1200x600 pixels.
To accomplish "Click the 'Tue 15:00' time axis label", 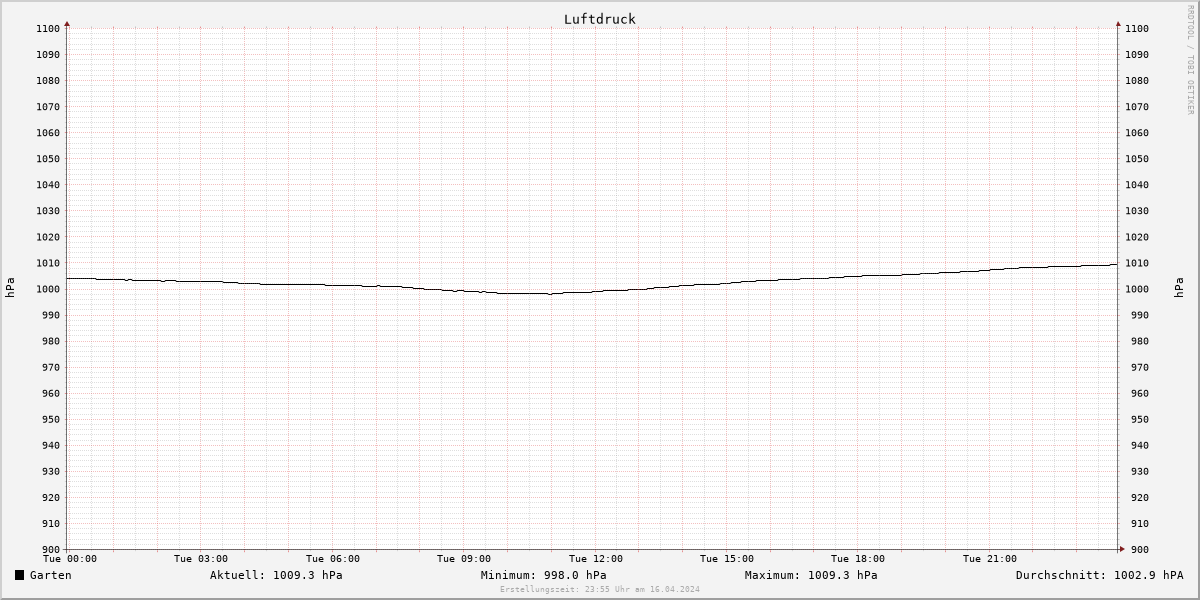I will click(727, 559).
